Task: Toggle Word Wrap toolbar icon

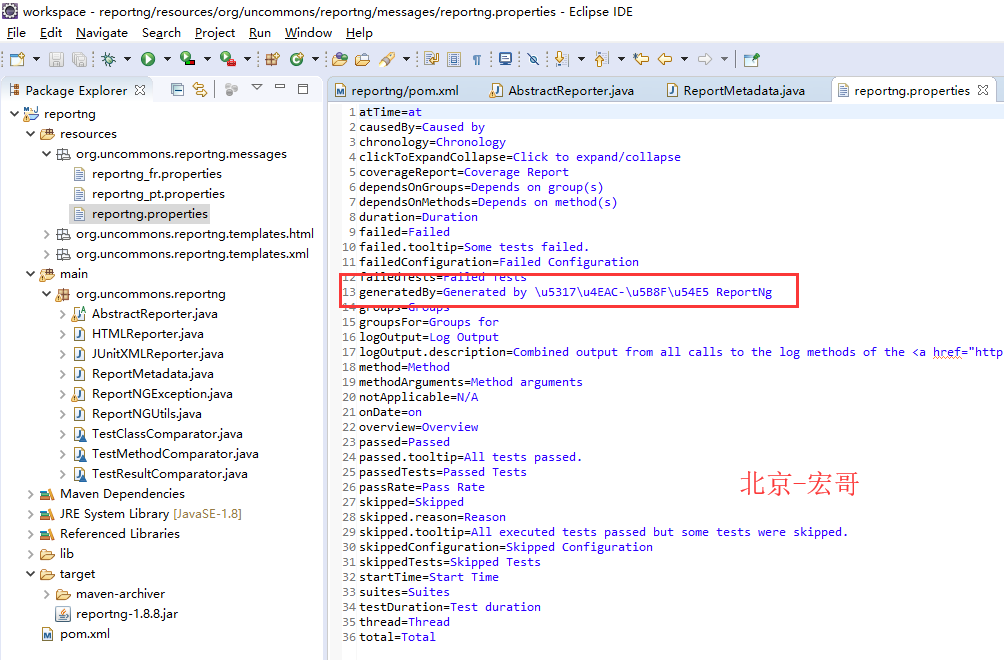Action: coord(432,60)
